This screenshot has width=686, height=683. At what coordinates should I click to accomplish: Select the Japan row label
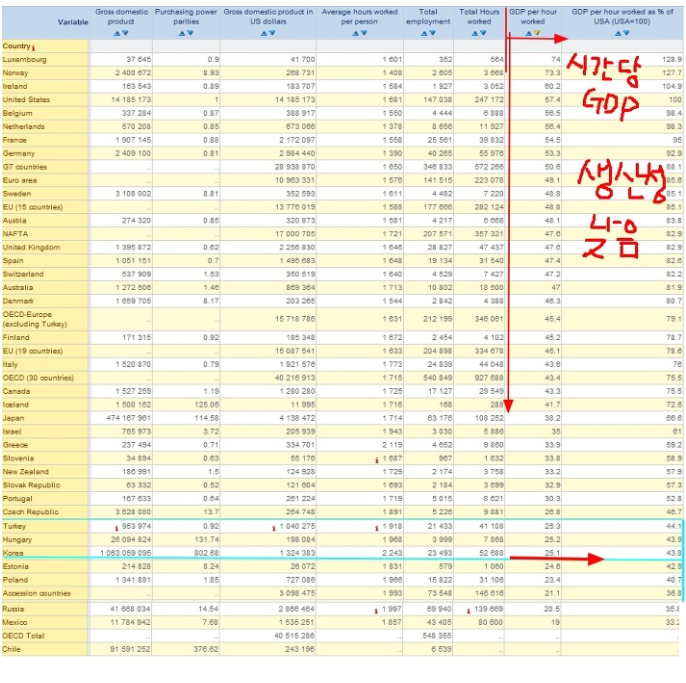(14, 418)
